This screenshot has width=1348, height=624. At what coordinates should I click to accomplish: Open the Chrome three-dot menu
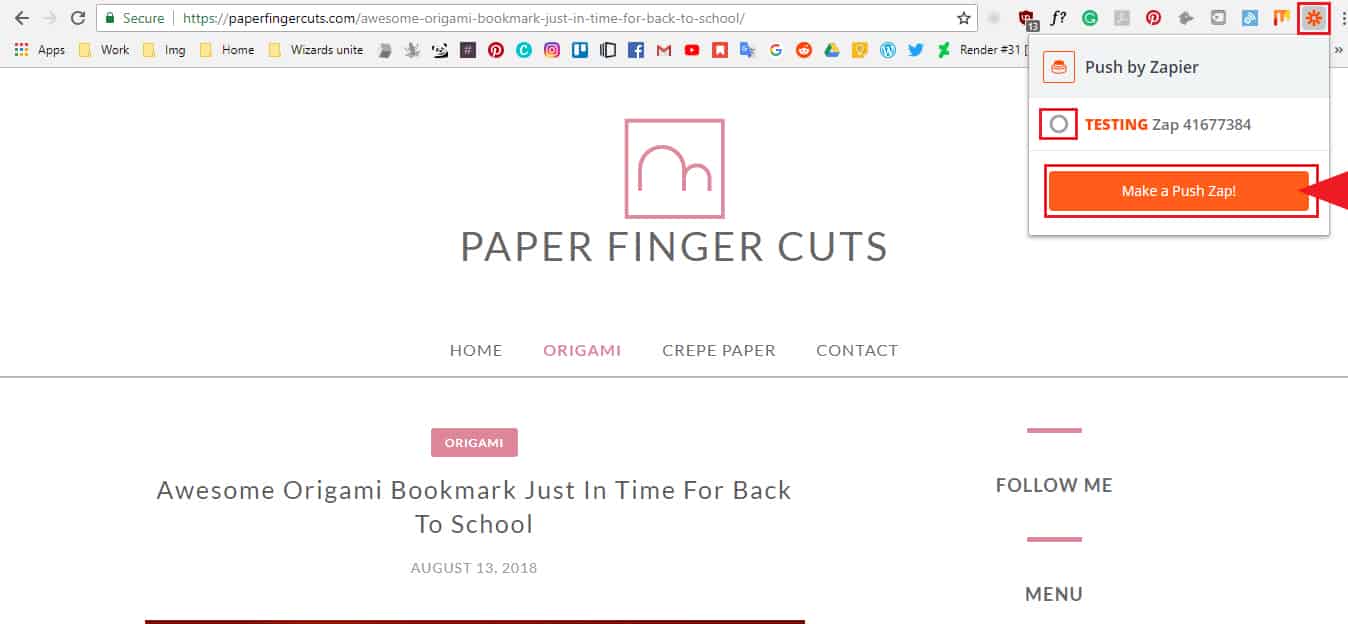1342,18
